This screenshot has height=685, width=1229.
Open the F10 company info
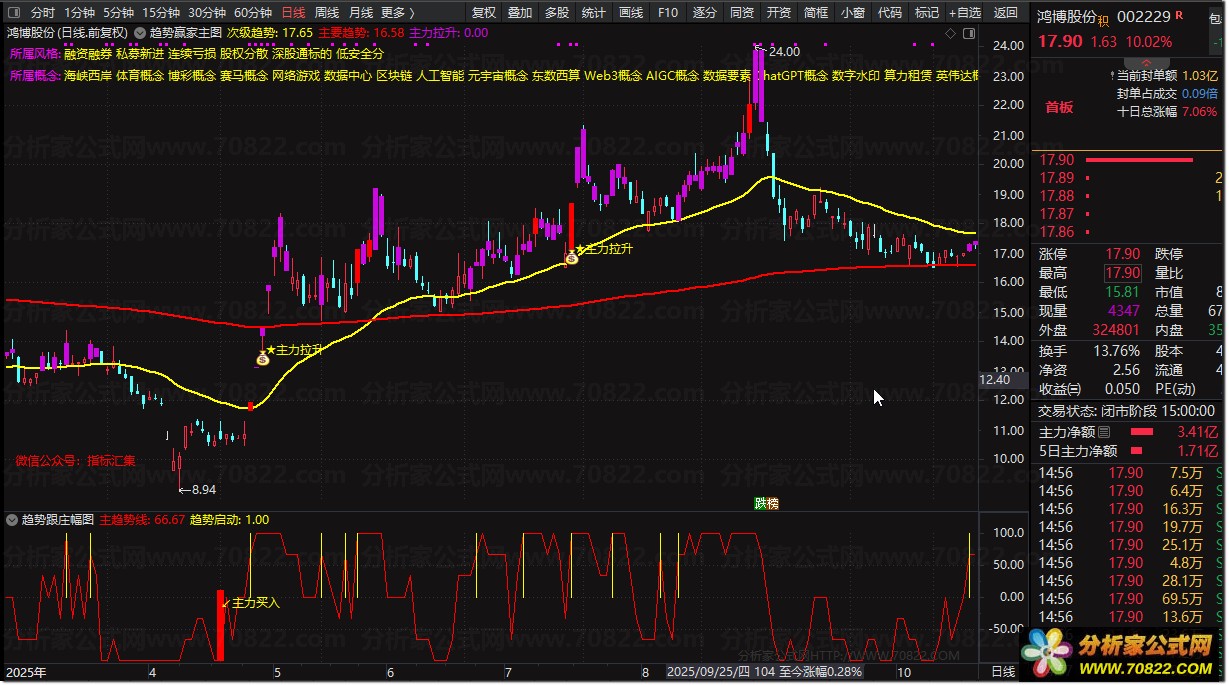pyautogui.click(x=668, y=13)
